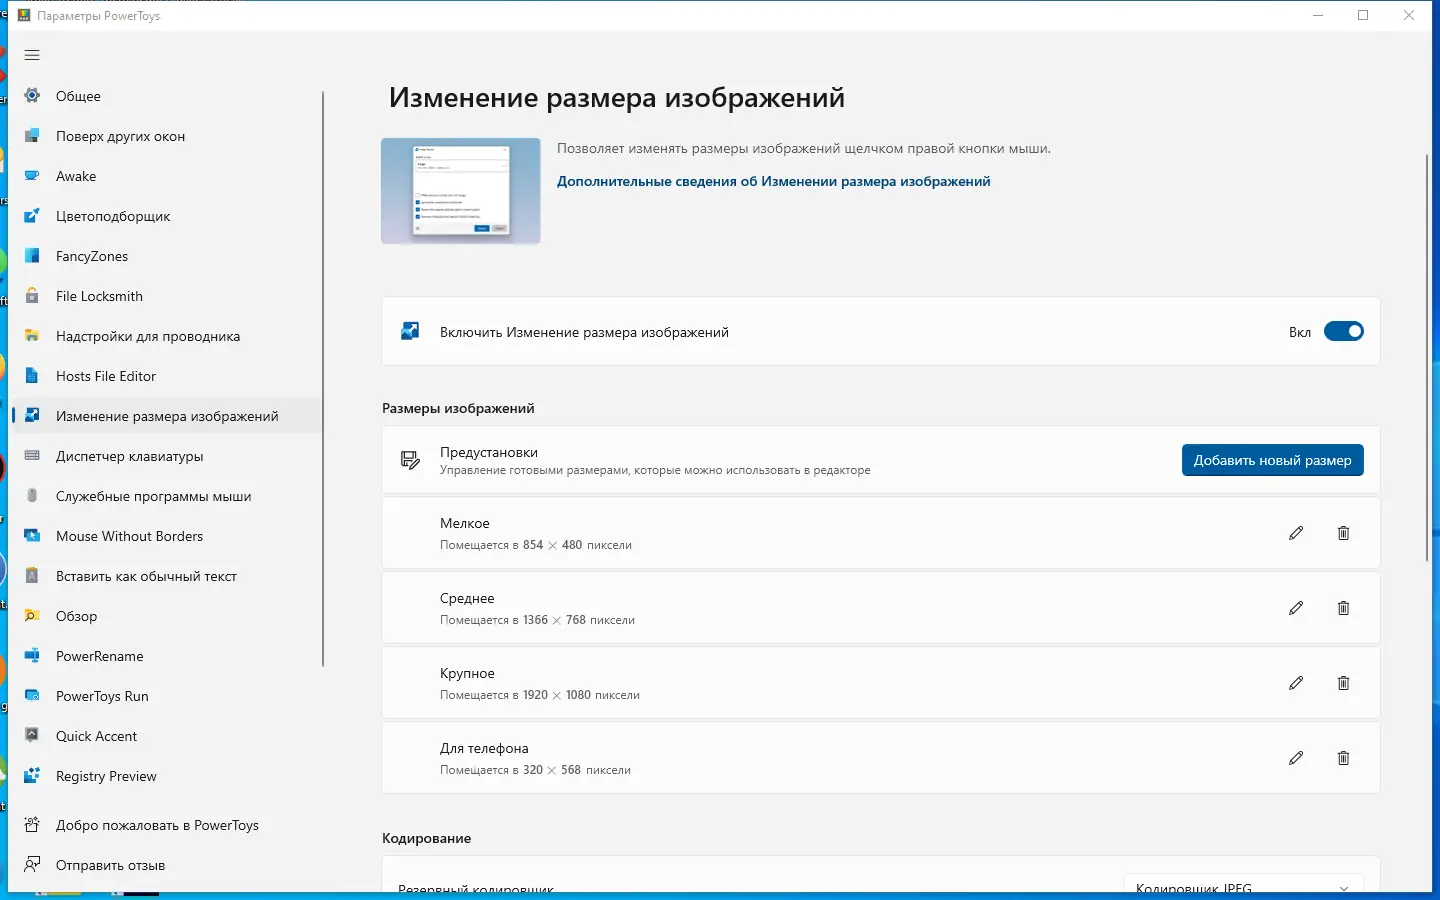Click the "Крупное" preset name
1440x900 pixels.
click(467, 673)
